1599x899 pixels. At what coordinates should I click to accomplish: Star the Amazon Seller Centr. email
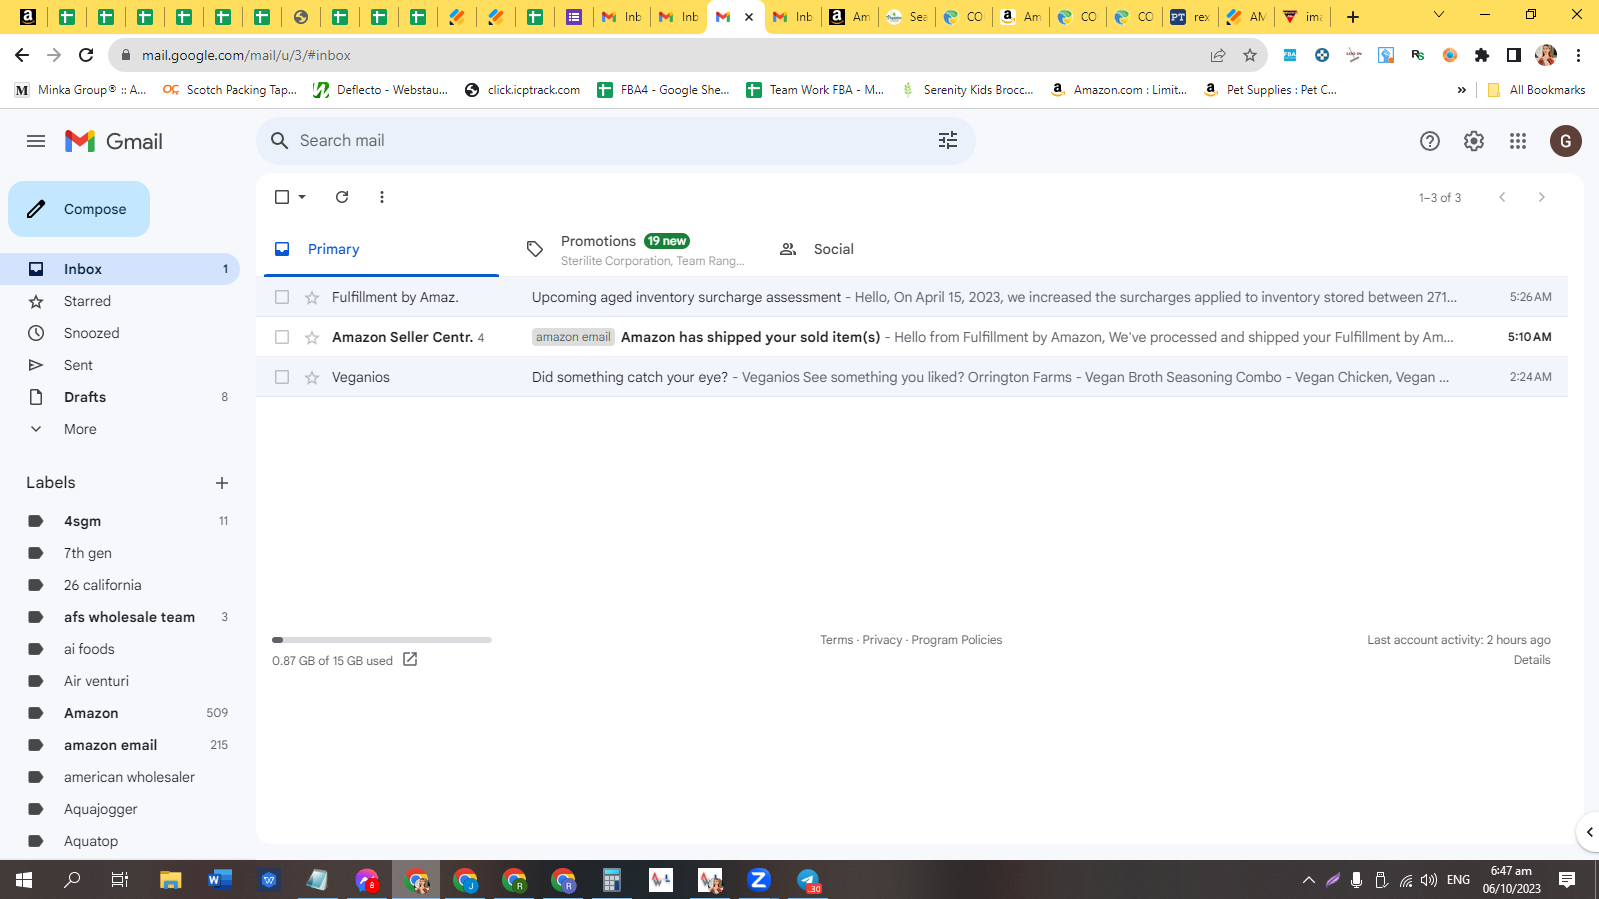pos(312,337)
